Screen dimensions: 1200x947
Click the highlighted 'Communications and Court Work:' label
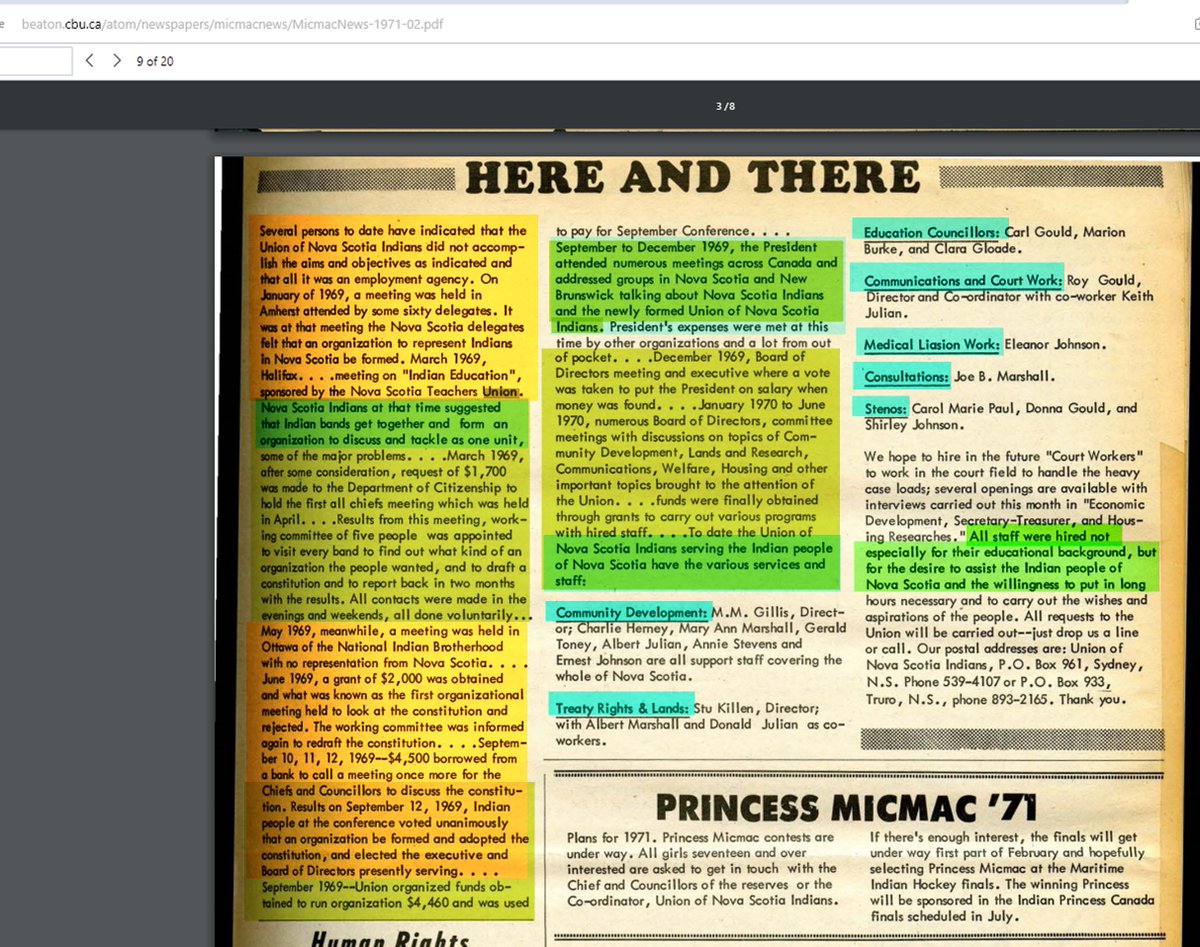[x=963, y=281]
